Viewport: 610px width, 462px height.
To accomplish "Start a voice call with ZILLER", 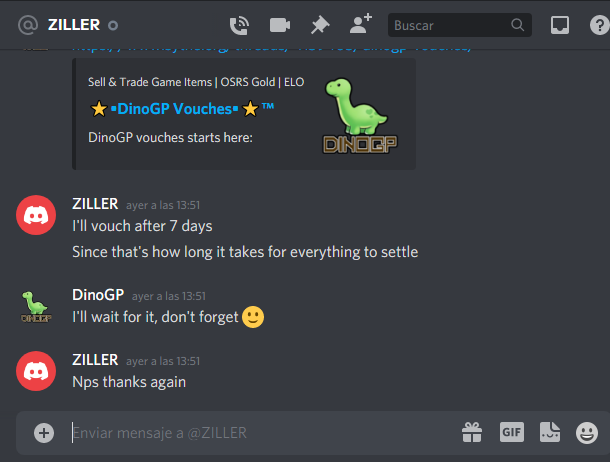I will point(239,26).
